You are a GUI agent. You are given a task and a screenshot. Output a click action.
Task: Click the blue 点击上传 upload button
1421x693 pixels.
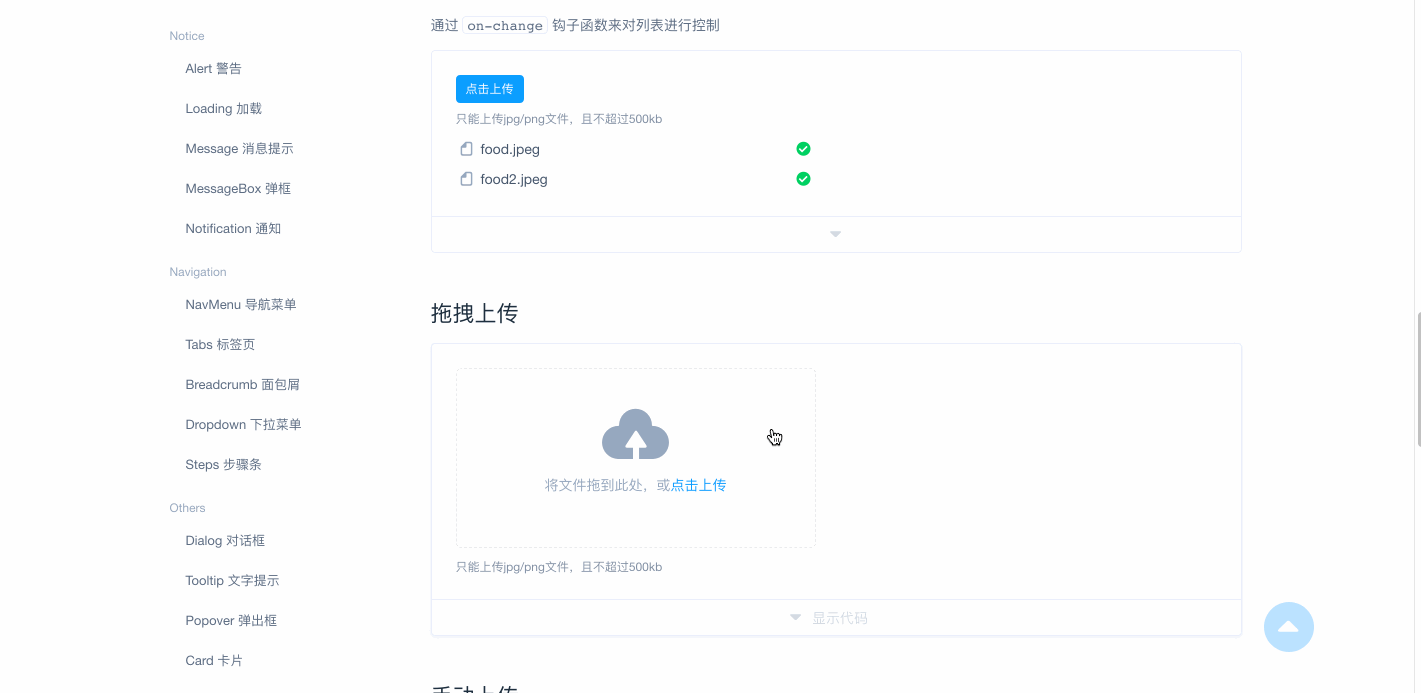click(489, 88)
